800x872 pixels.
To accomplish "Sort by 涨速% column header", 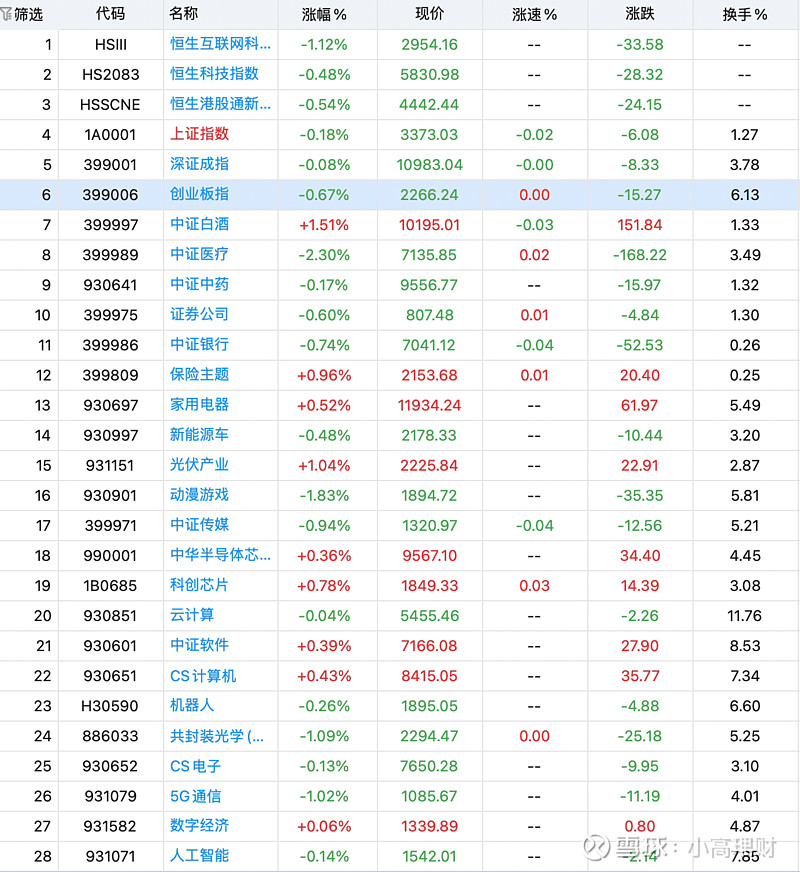I will pyautogui.click(x=534, y=14).
